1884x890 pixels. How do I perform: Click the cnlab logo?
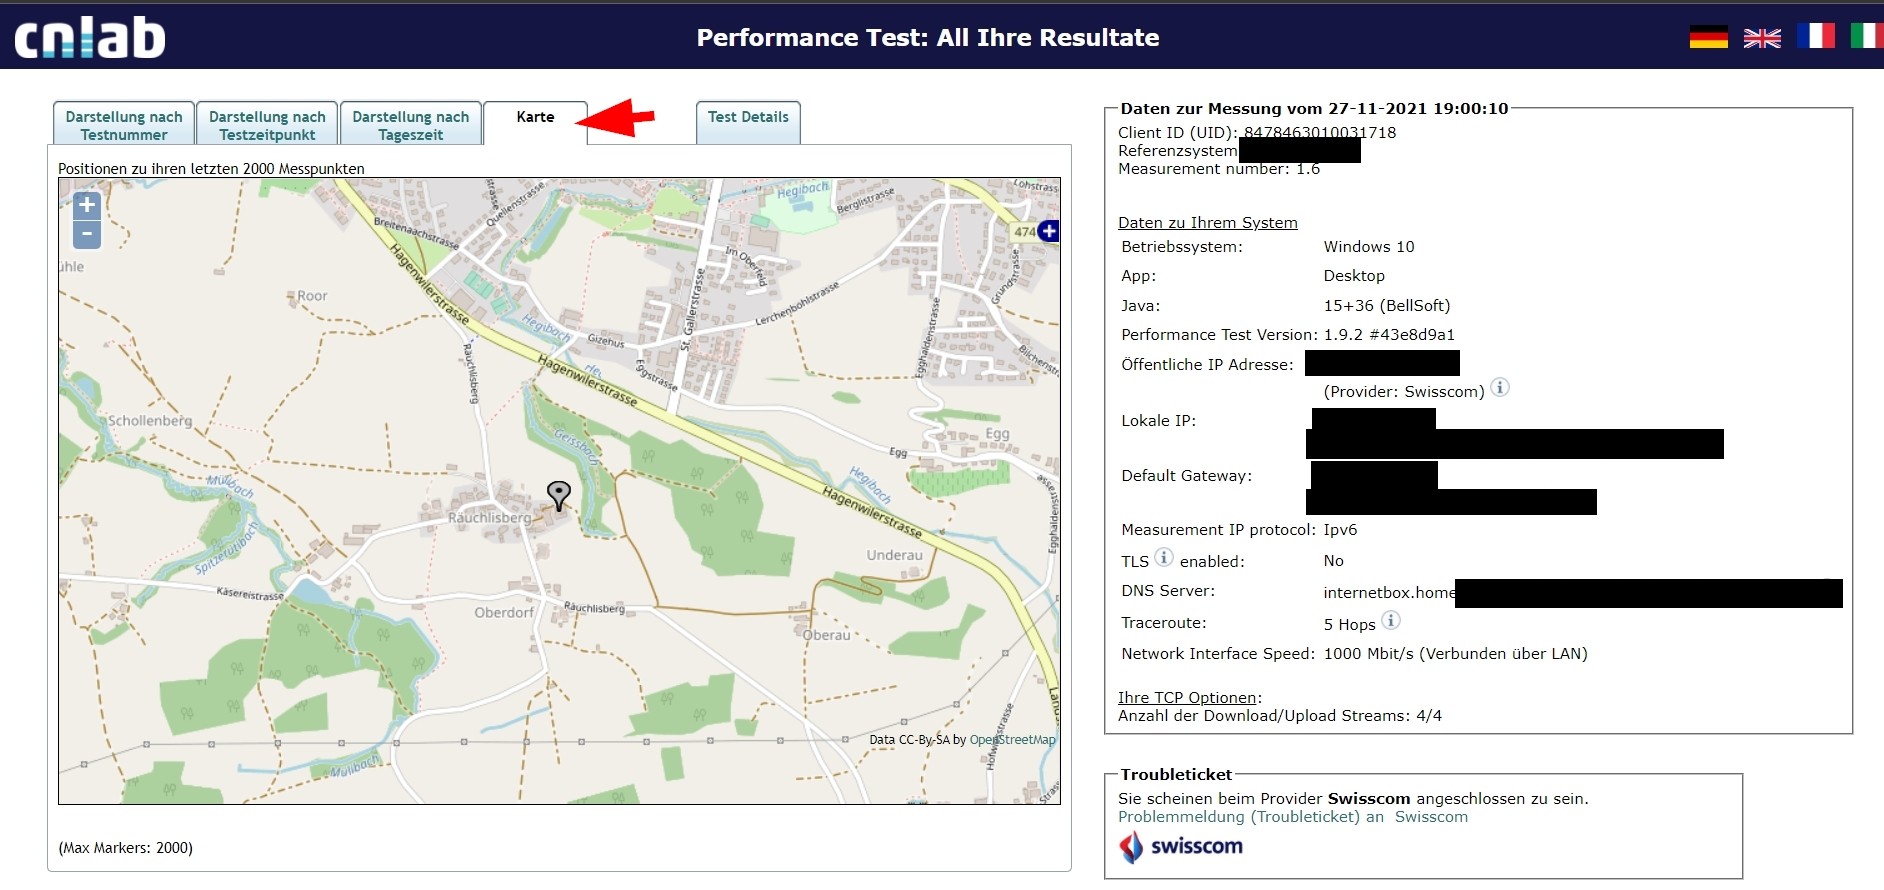tap(90, 38)
